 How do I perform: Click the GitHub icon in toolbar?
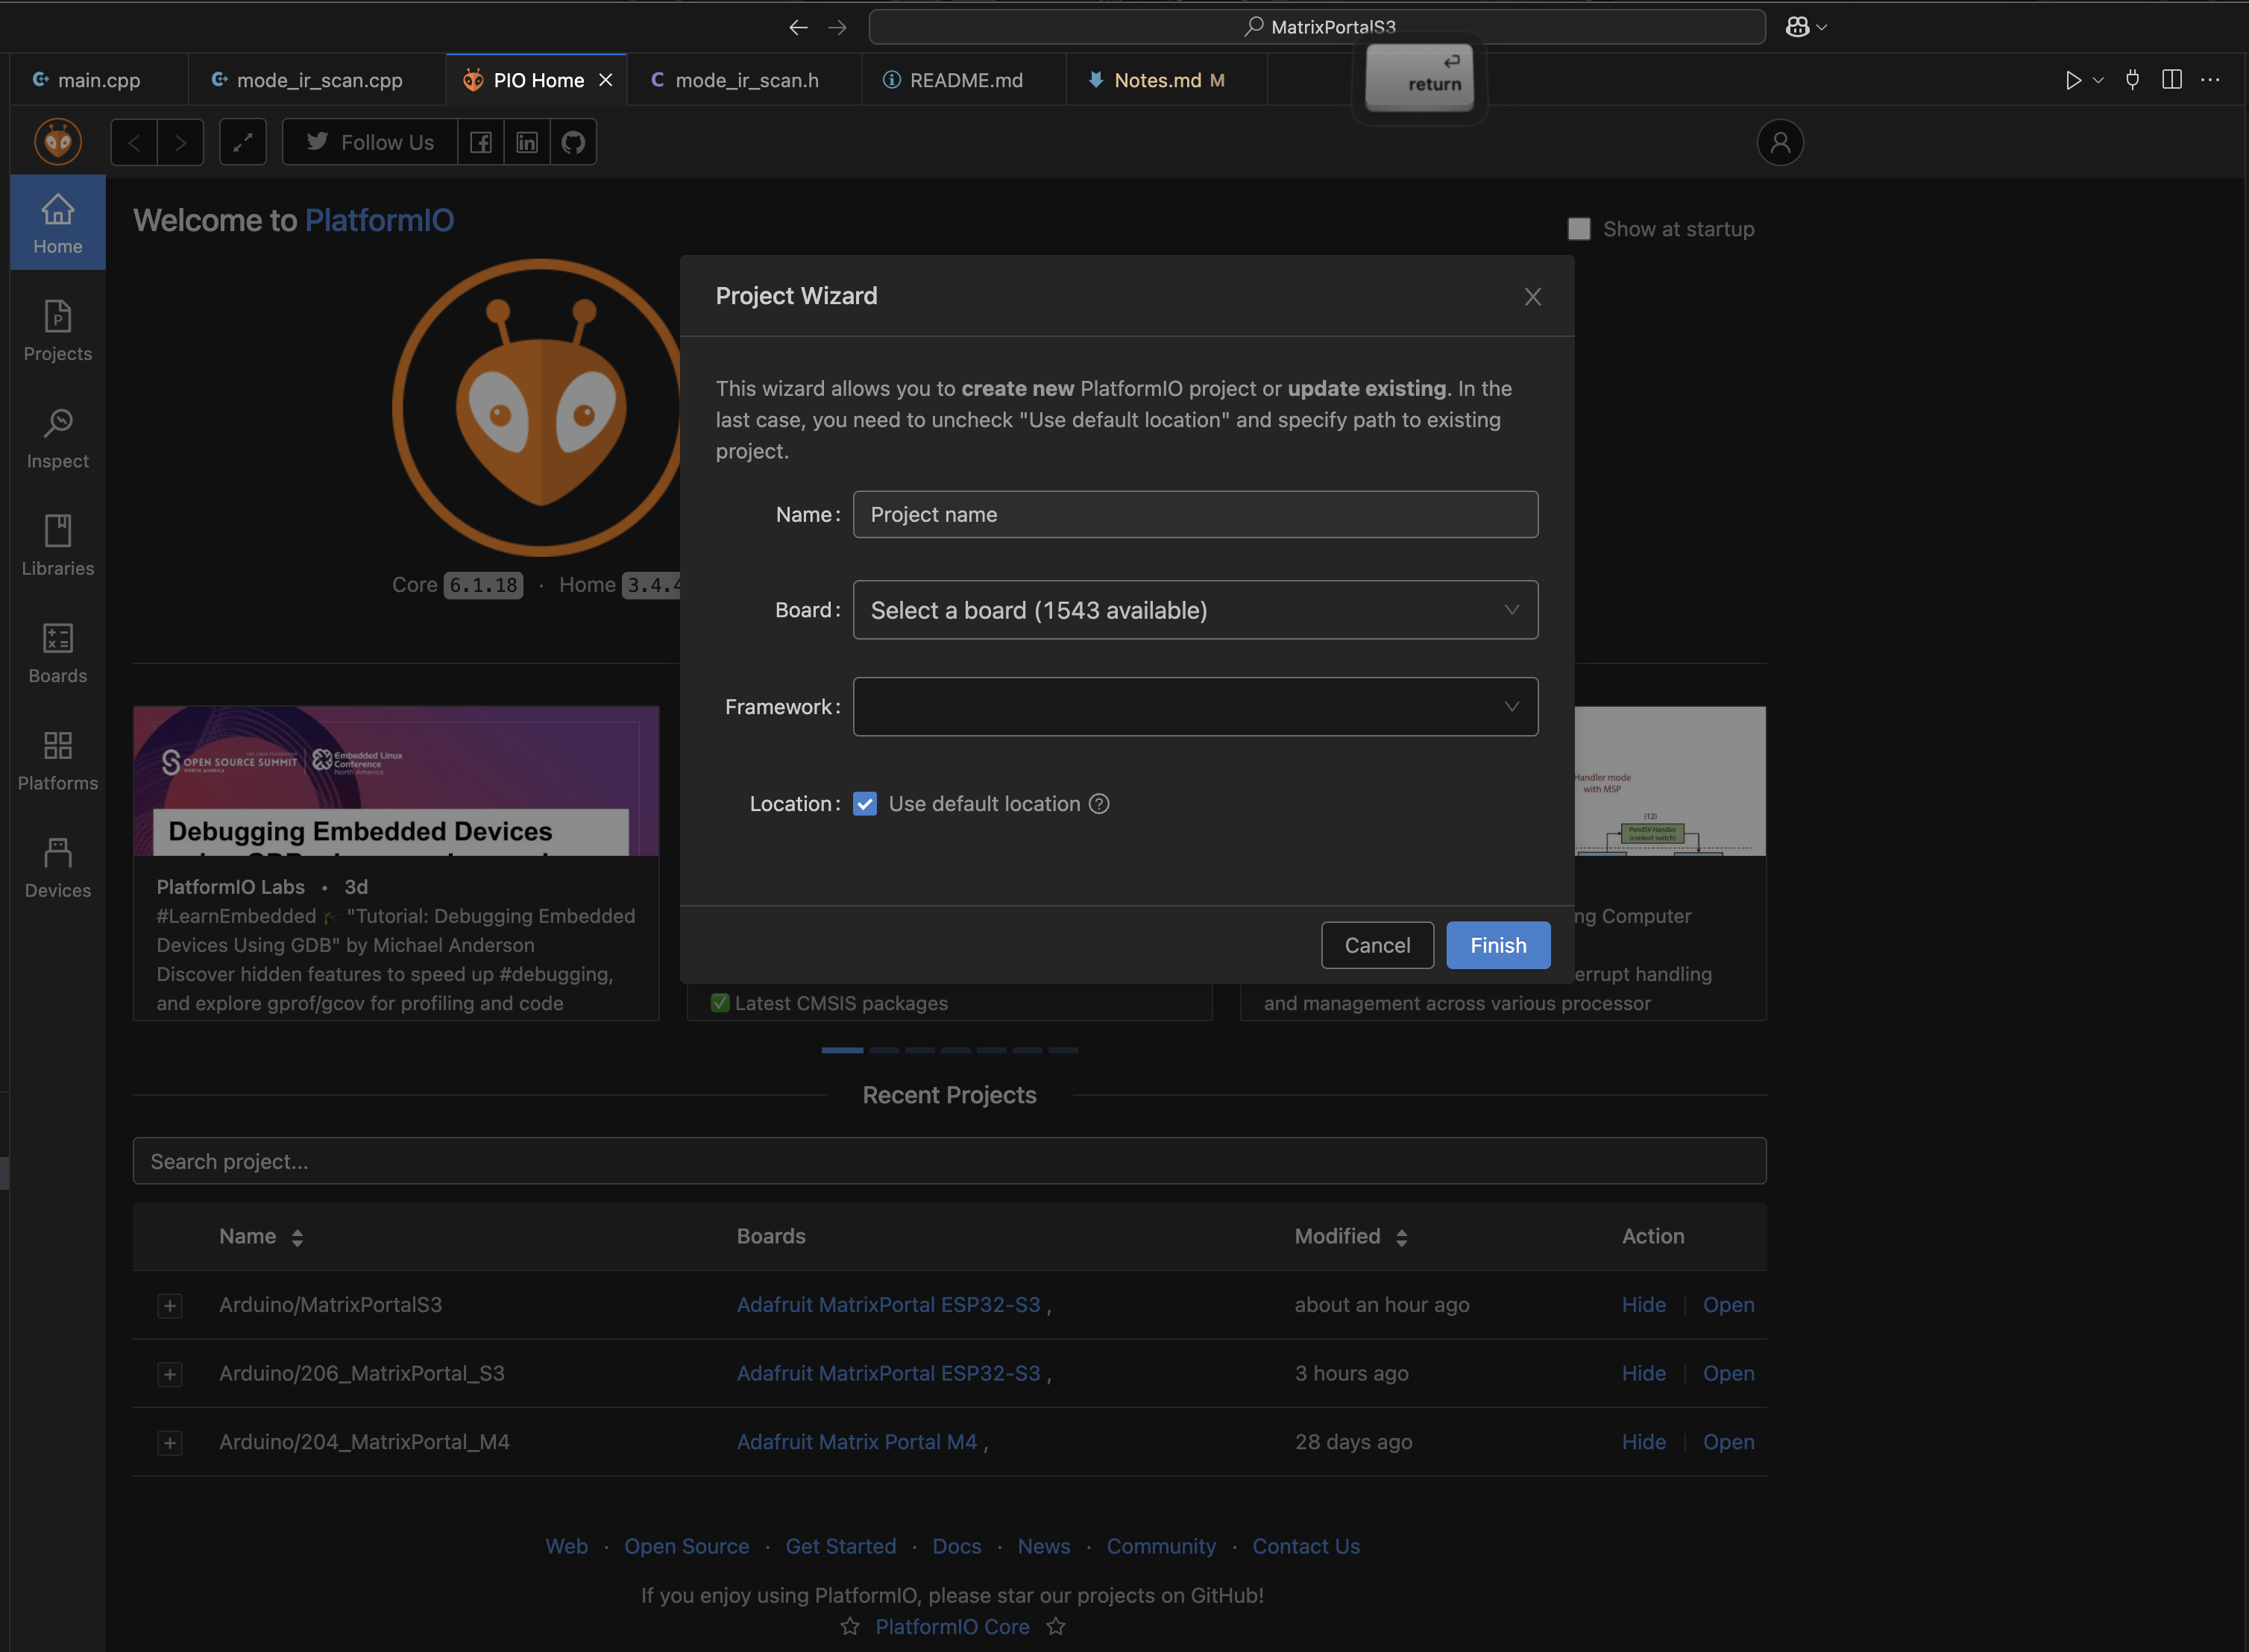pyautogui.click(x=573, y=142)
